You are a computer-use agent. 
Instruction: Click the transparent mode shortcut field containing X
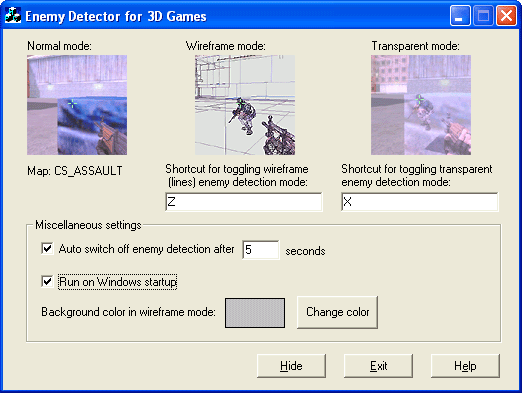420,202
